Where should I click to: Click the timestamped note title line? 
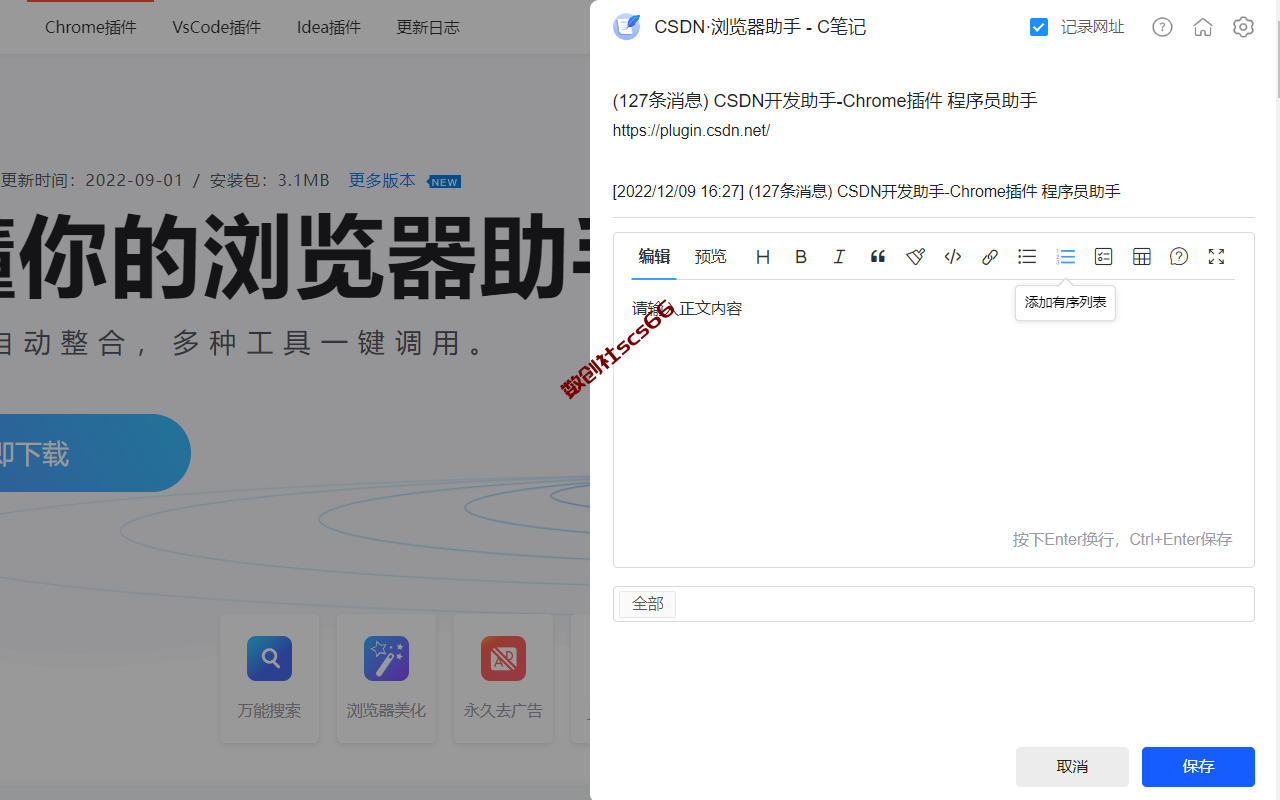(x=867, y=192)
